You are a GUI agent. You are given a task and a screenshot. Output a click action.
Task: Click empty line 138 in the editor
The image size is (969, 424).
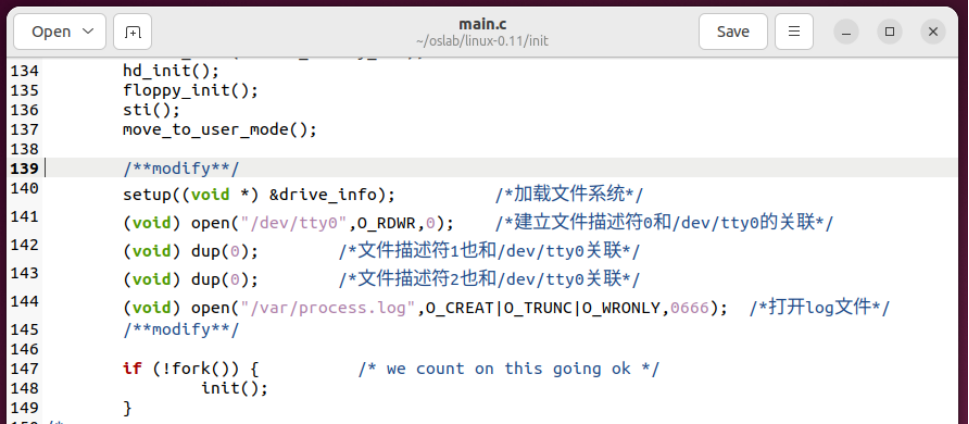(x=501, y=149)
